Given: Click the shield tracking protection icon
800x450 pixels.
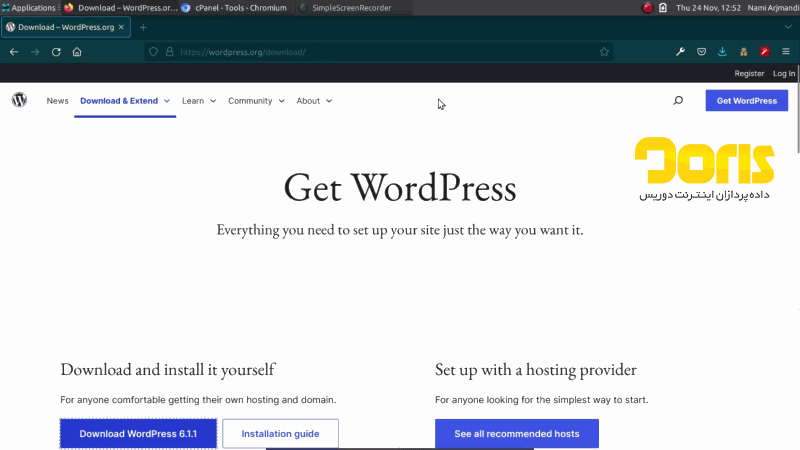Looking at the screenshot, I should pyautogui.click(x=154, y=52).
